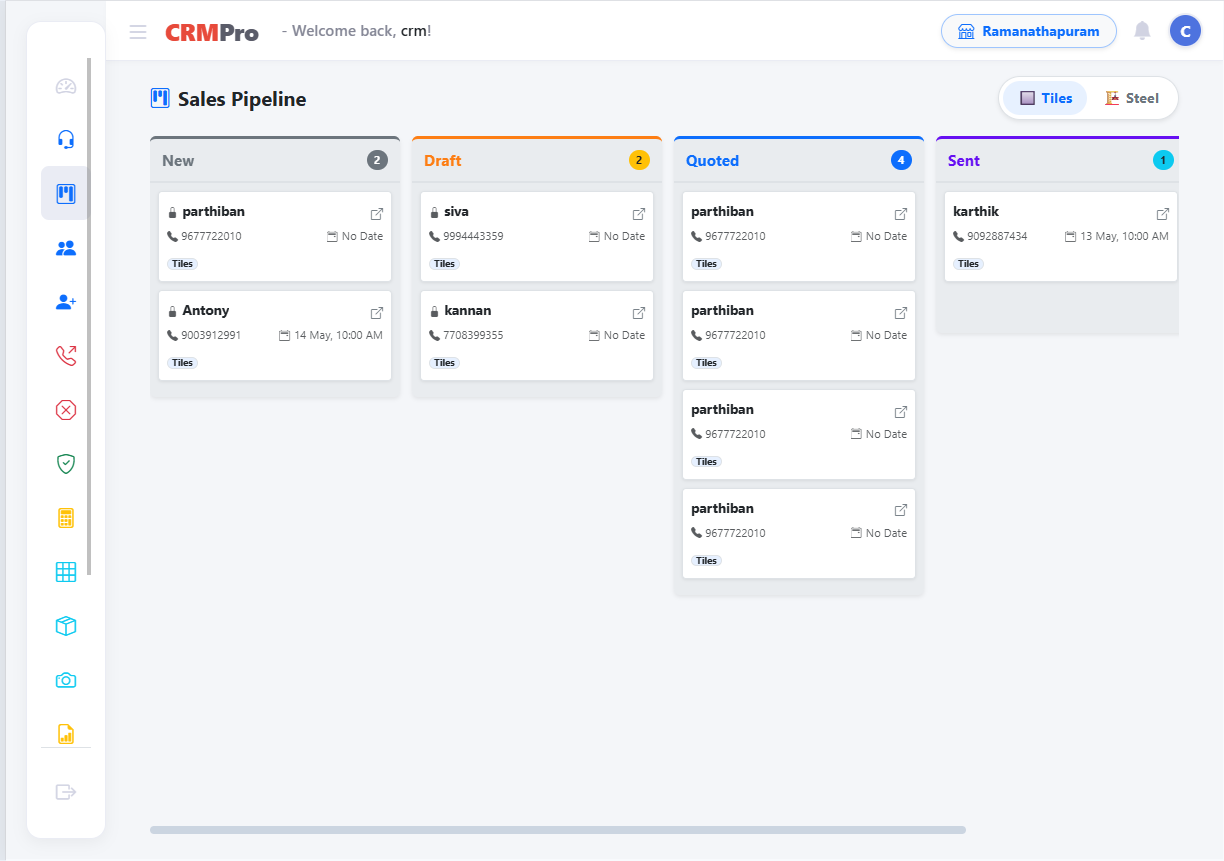Switch to the Steel pipeline view
Screen dimensions: 1224x861
pyautogui.click(x=1132, y=98)
